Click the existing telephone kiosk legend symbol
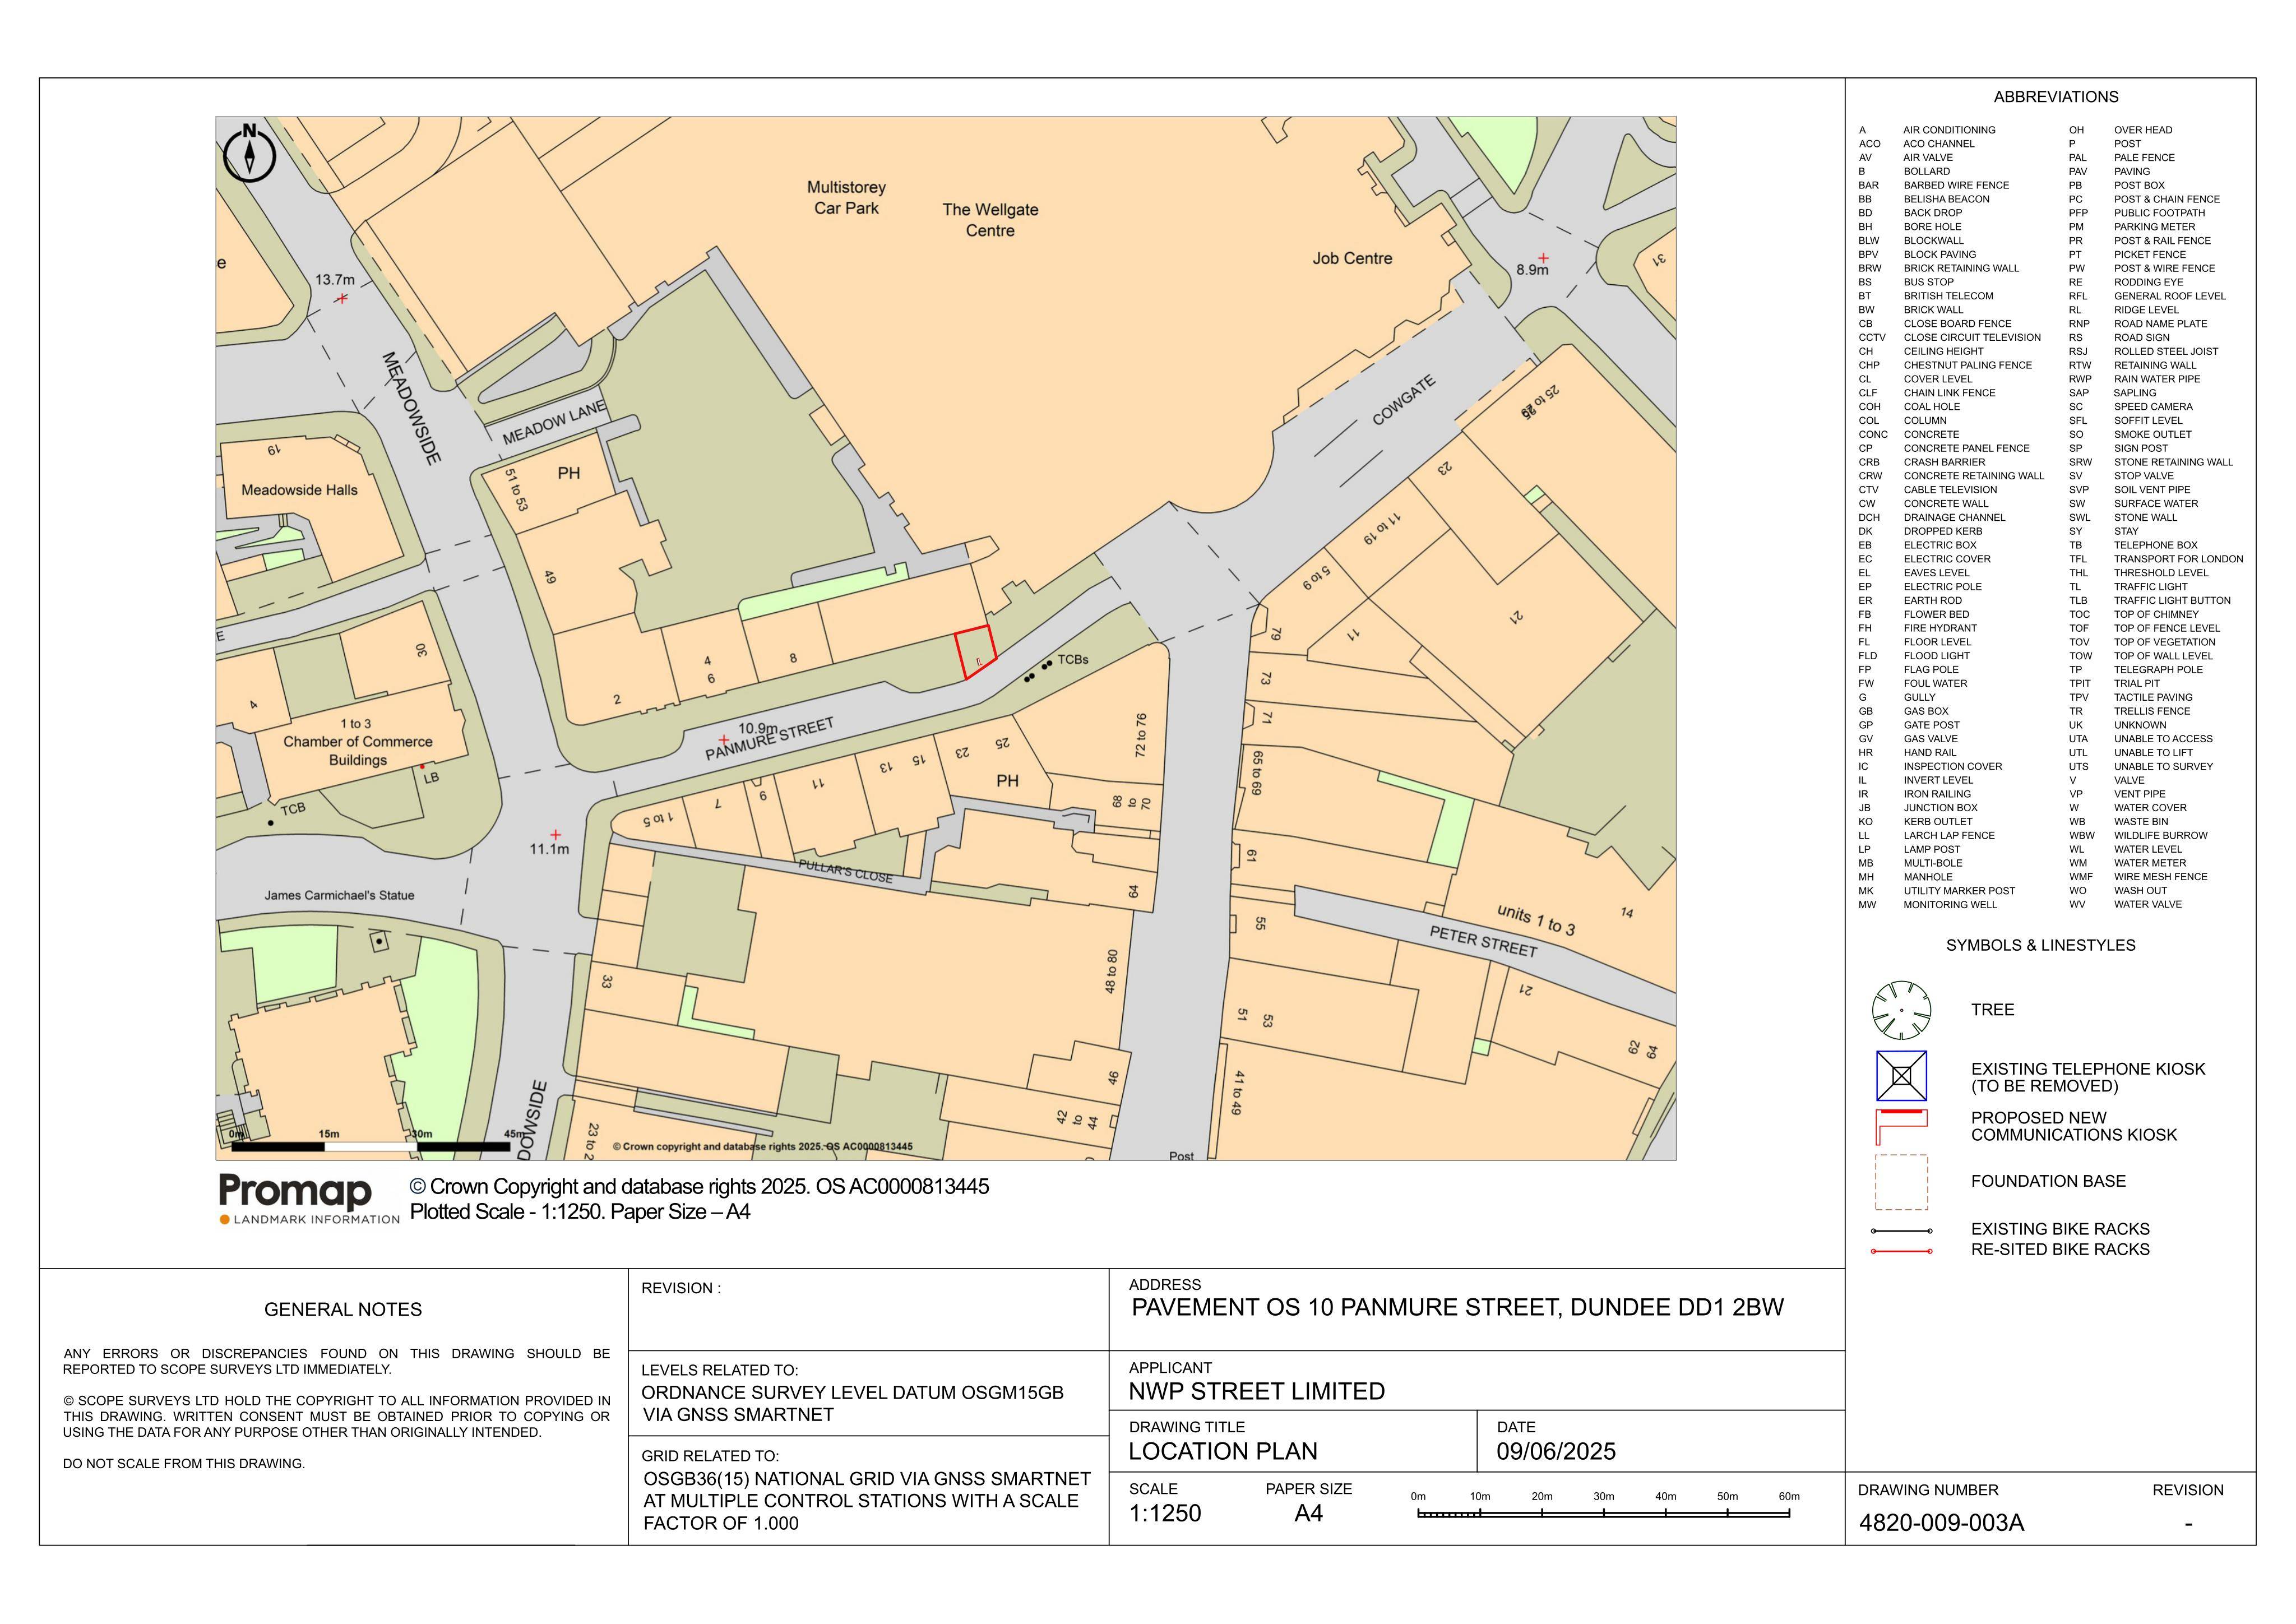The image size is (2296, 1624). pos(1901,1076)
